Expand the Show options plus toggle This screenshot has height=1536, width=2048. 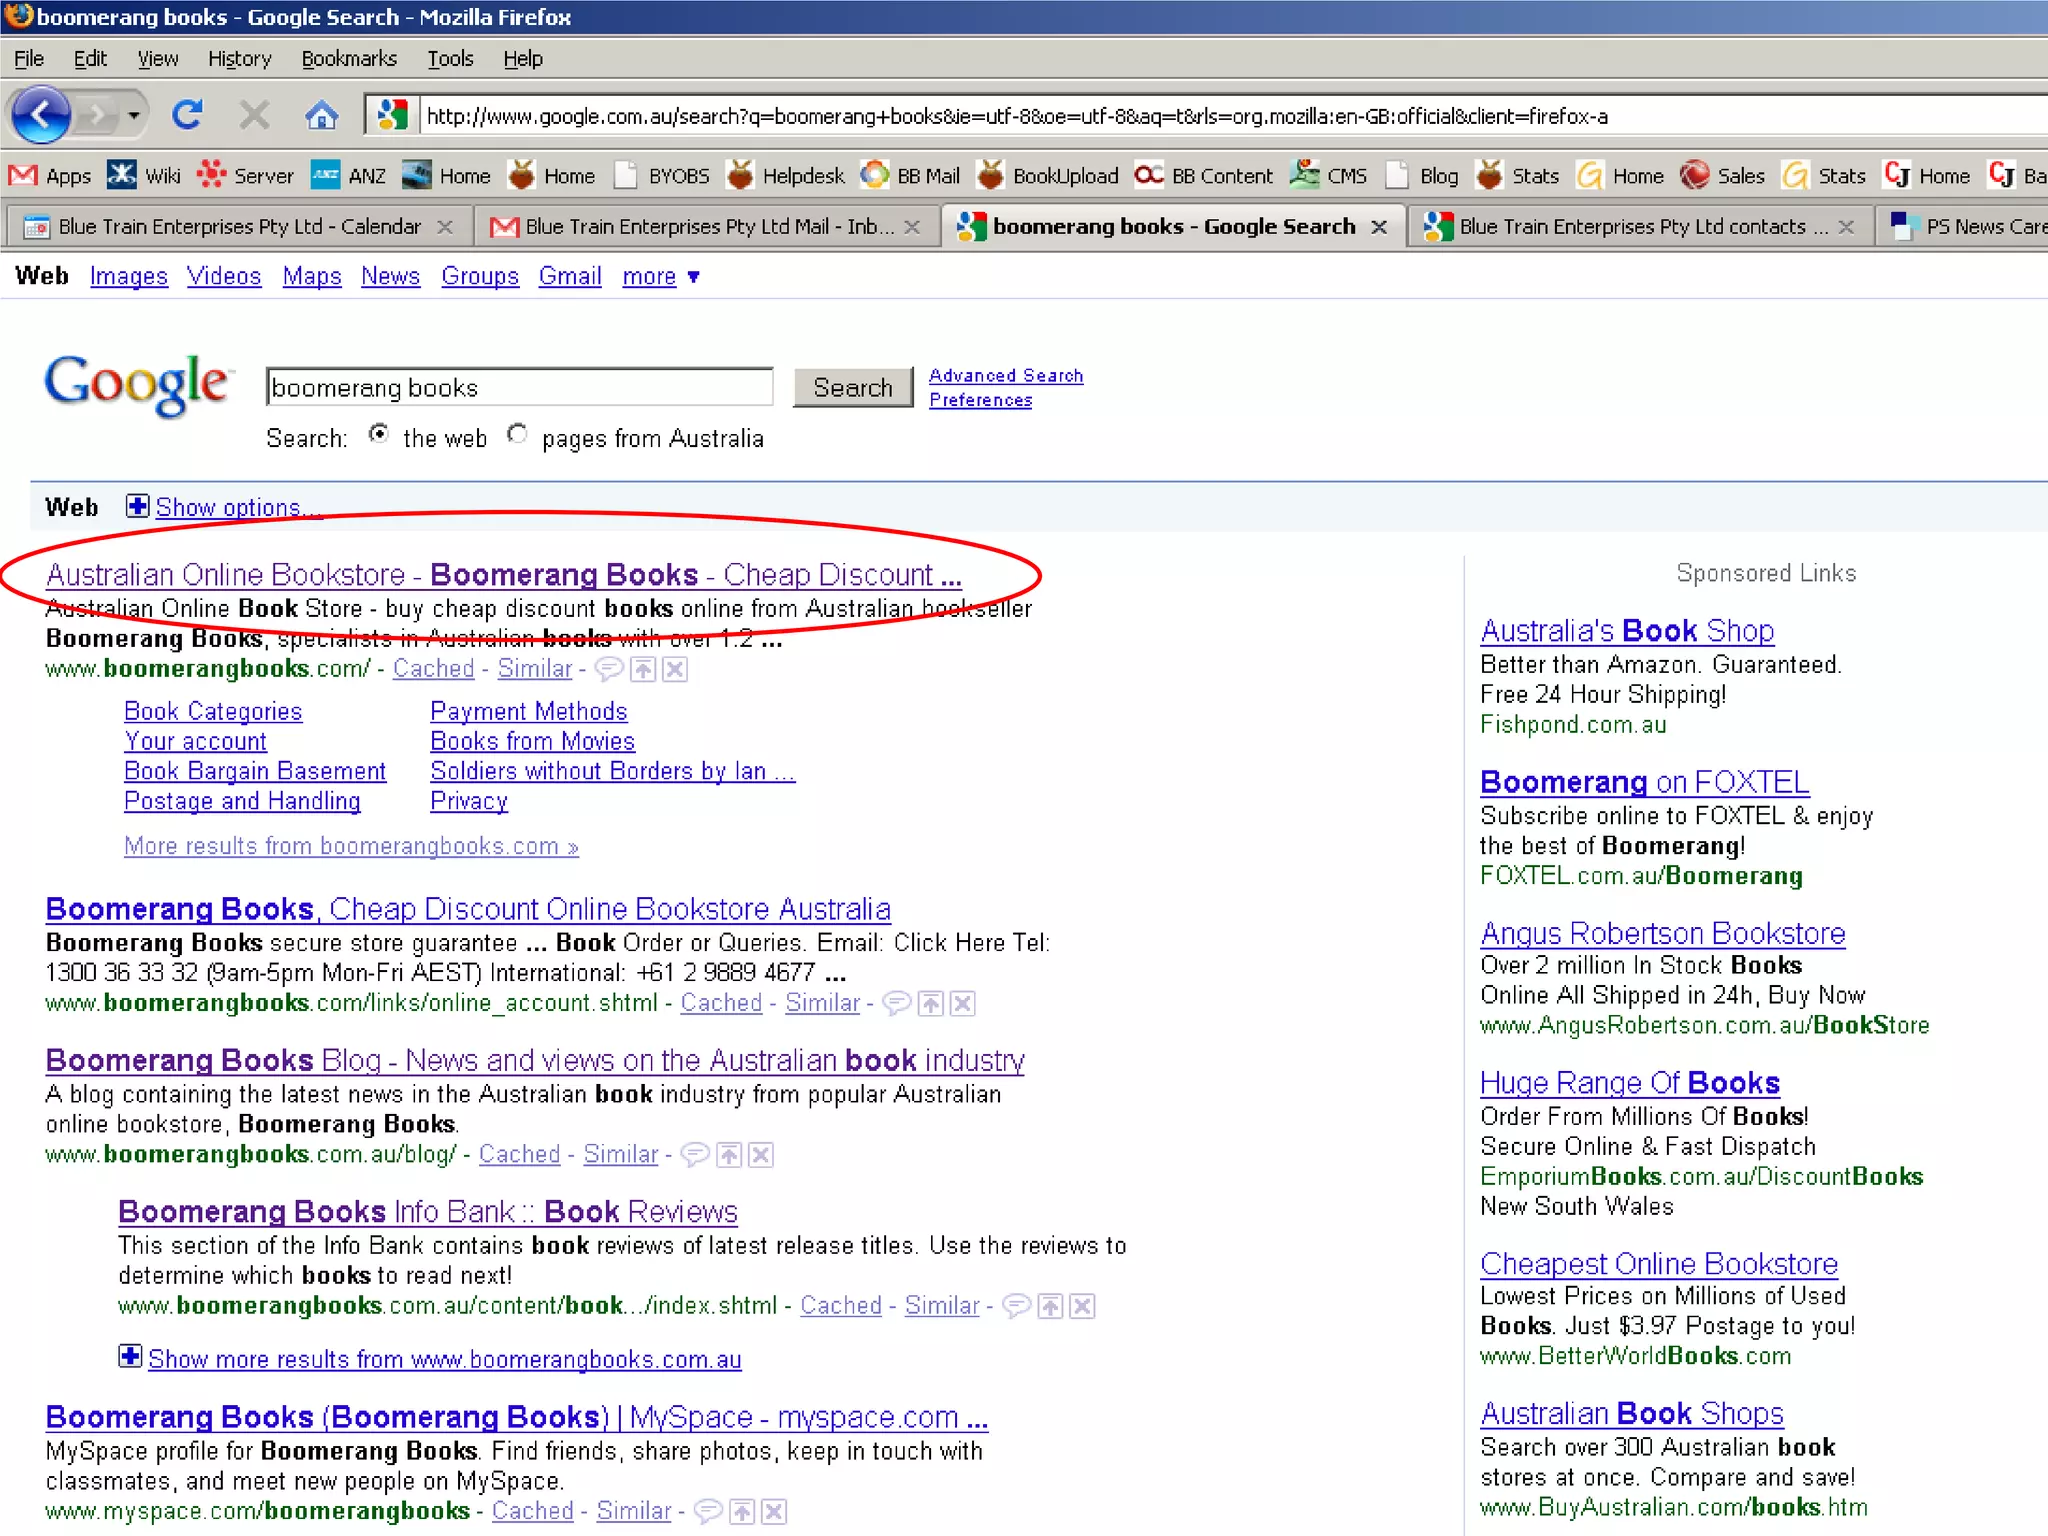(x=137, y=506)
